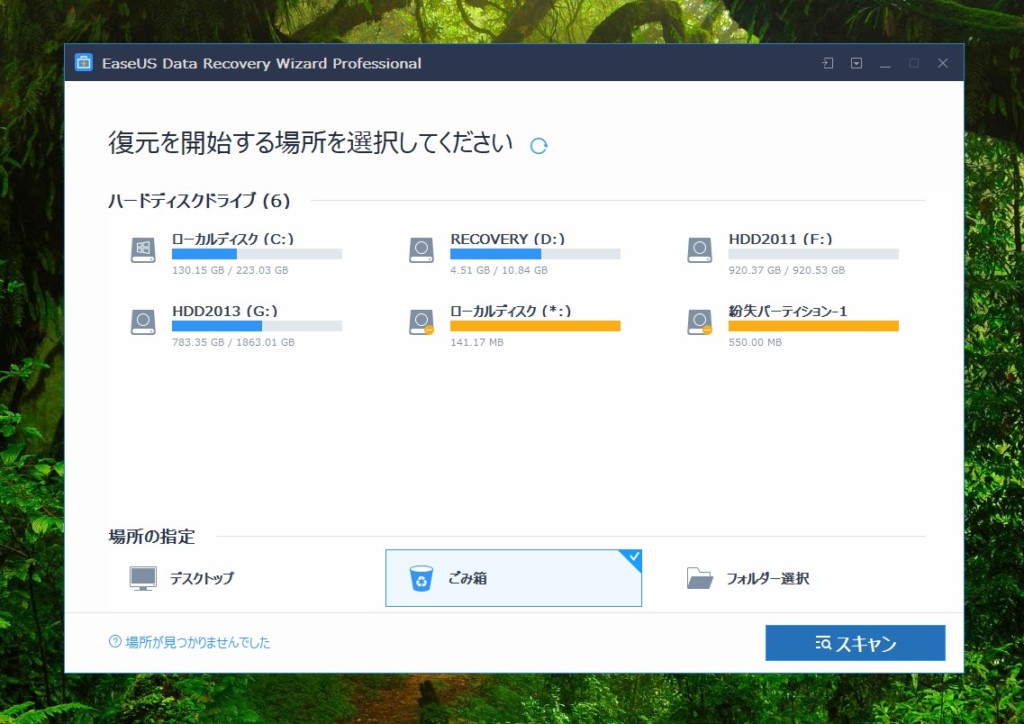1024x724 pixels.
Task: Click the desktop monitor icon
Action: 143,578
